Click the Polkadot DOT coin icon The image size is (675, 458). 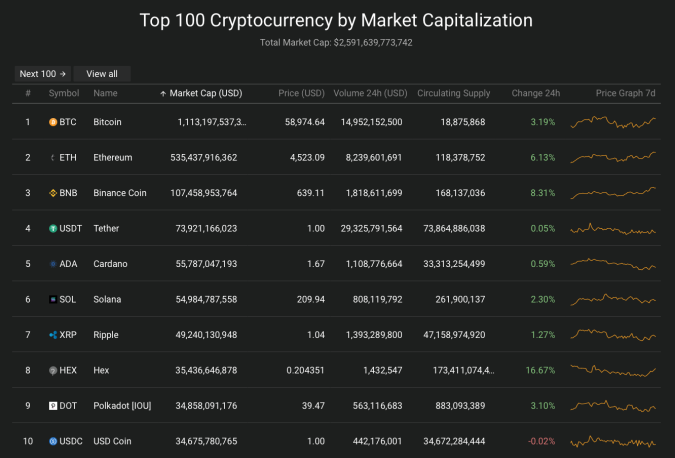pos(53,406)
